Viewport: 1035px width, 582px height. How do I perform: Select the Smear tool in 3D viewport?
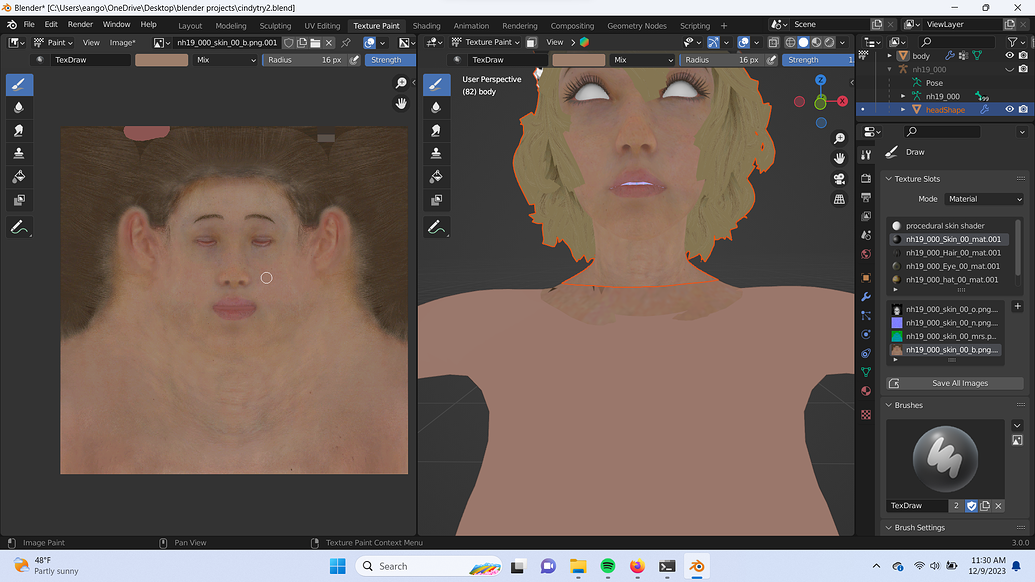(x=436, y=130)
